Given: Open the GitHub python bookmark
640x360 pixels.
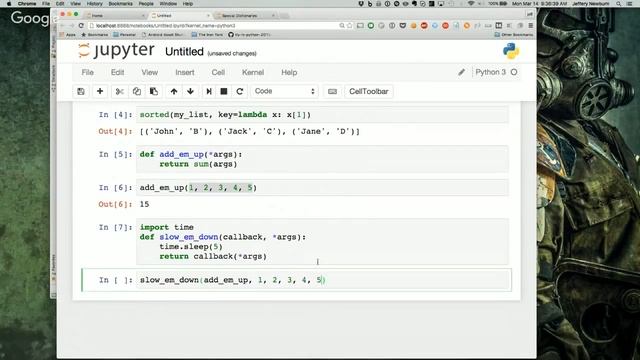Looking at the screenshot, I should coord(249,35).
